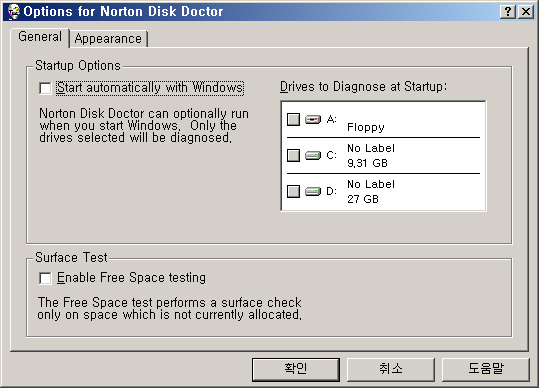Select the No Label 9.31 GB drive entry
The image size is (539, 388).
tap(383, 155)
